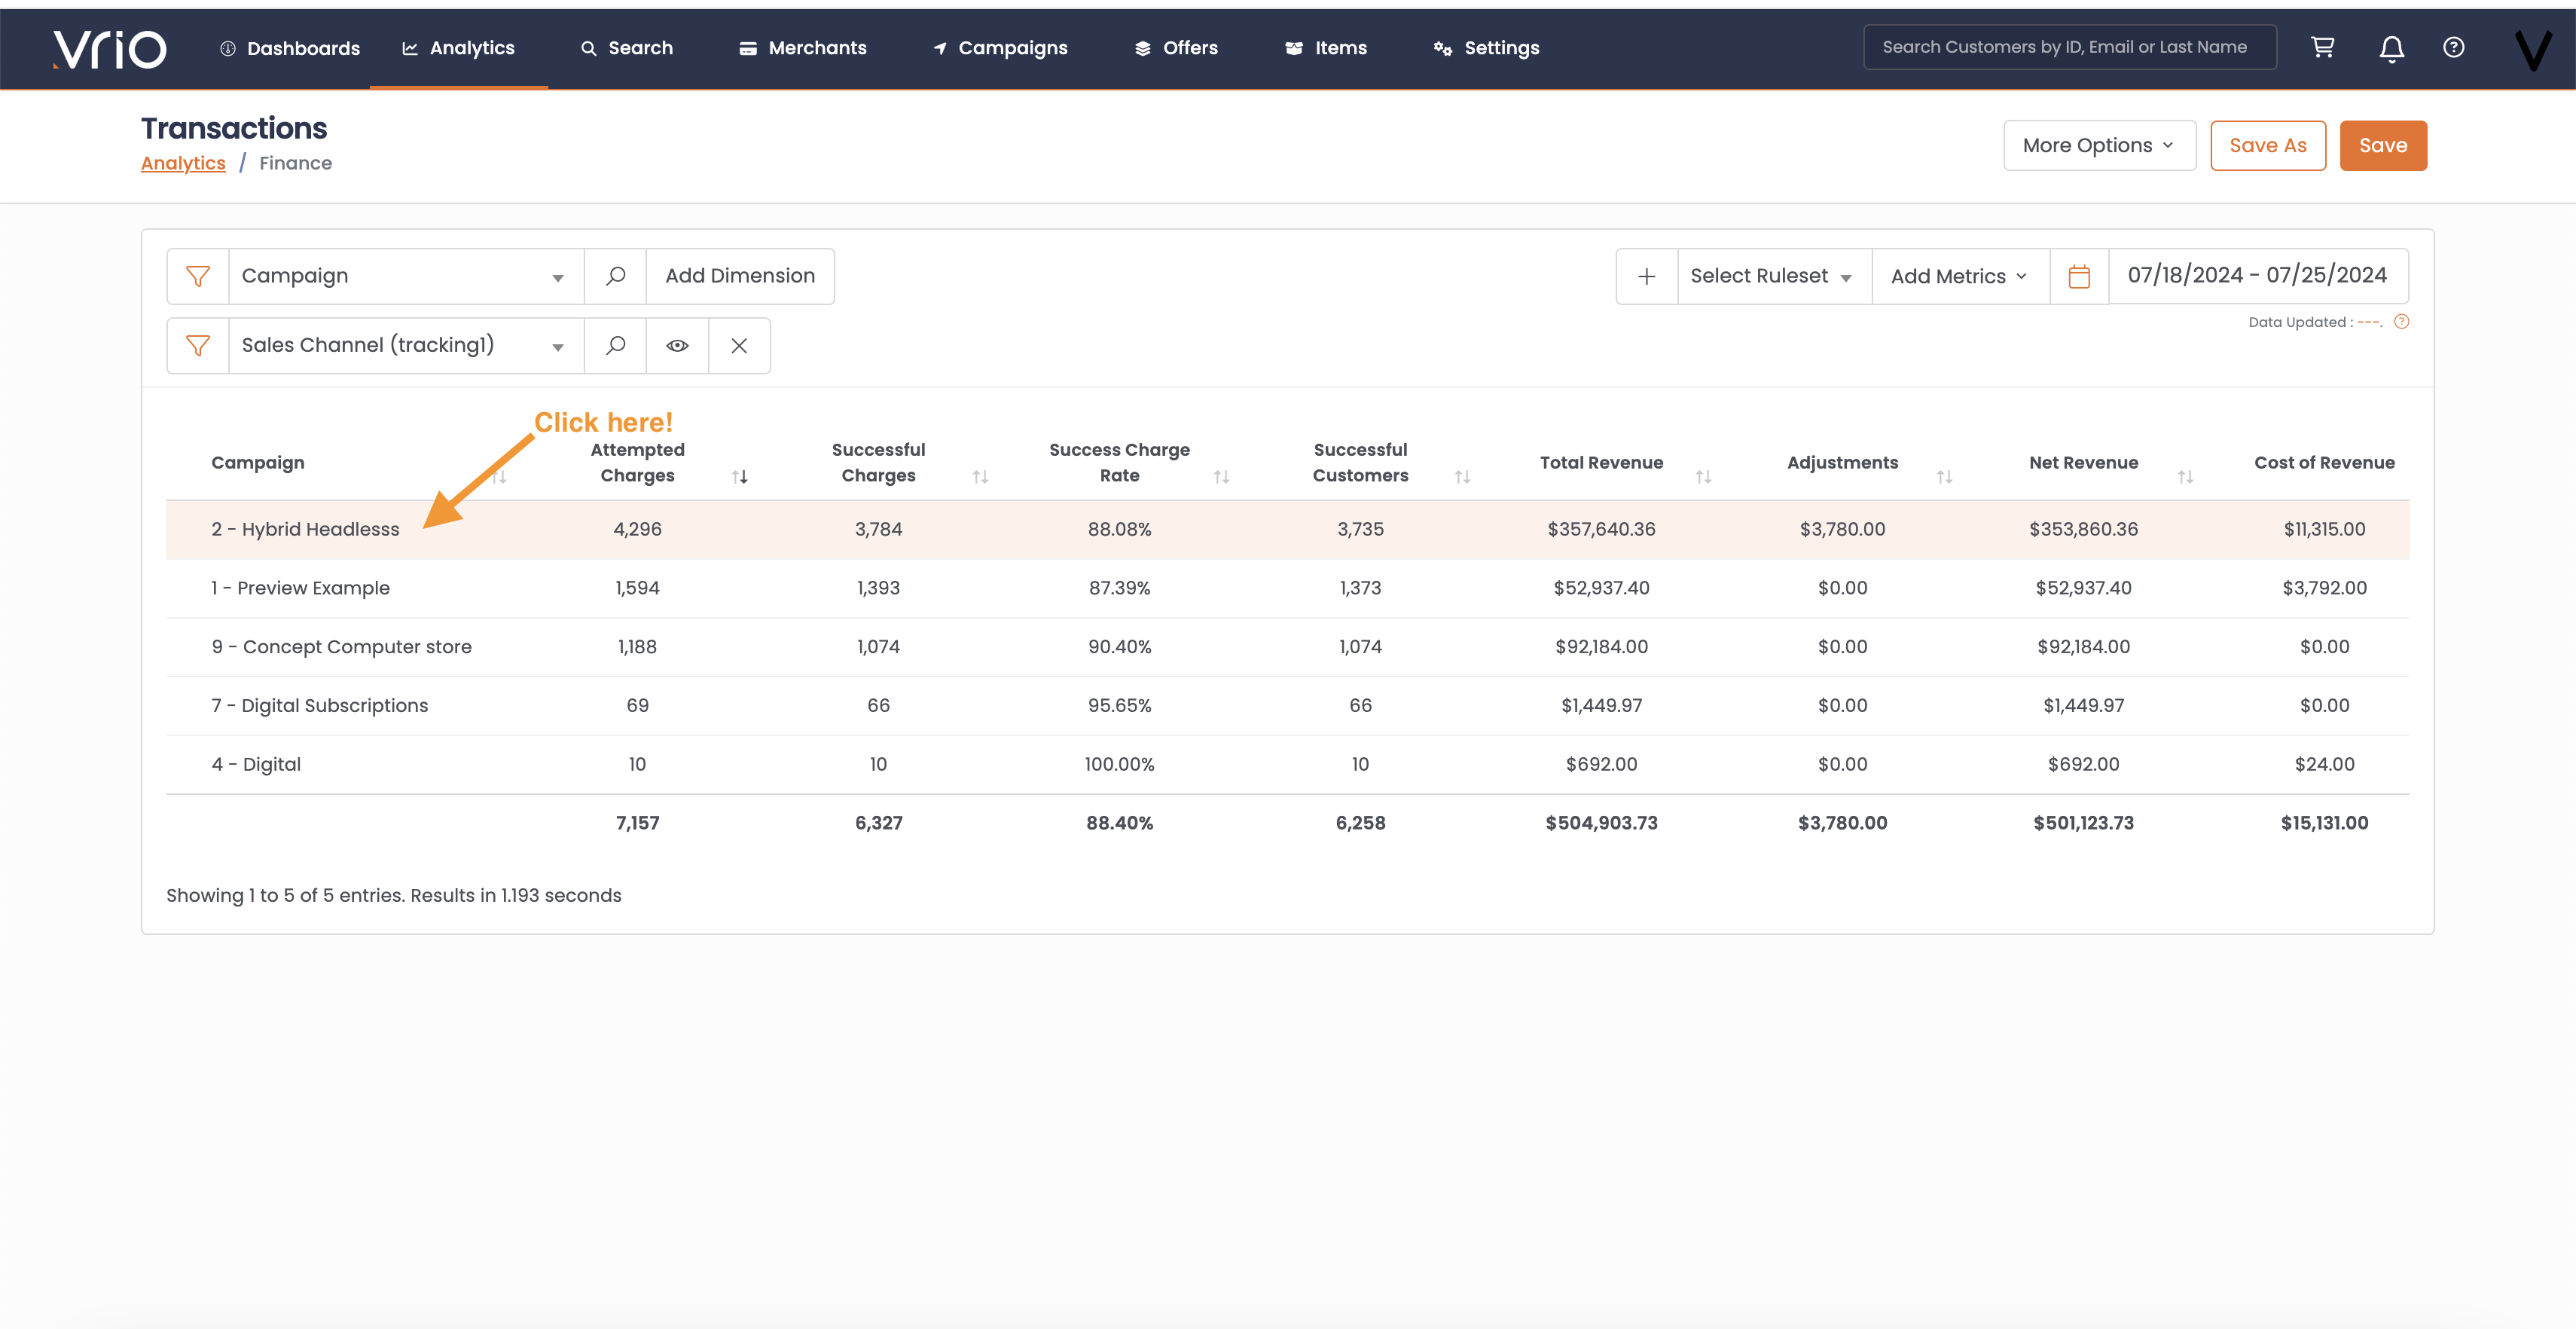Image resolution: width=2576 pixels, height=1329 pixels.
Task: Open the shopping cart icon
Action: (x=2322, y=47)
